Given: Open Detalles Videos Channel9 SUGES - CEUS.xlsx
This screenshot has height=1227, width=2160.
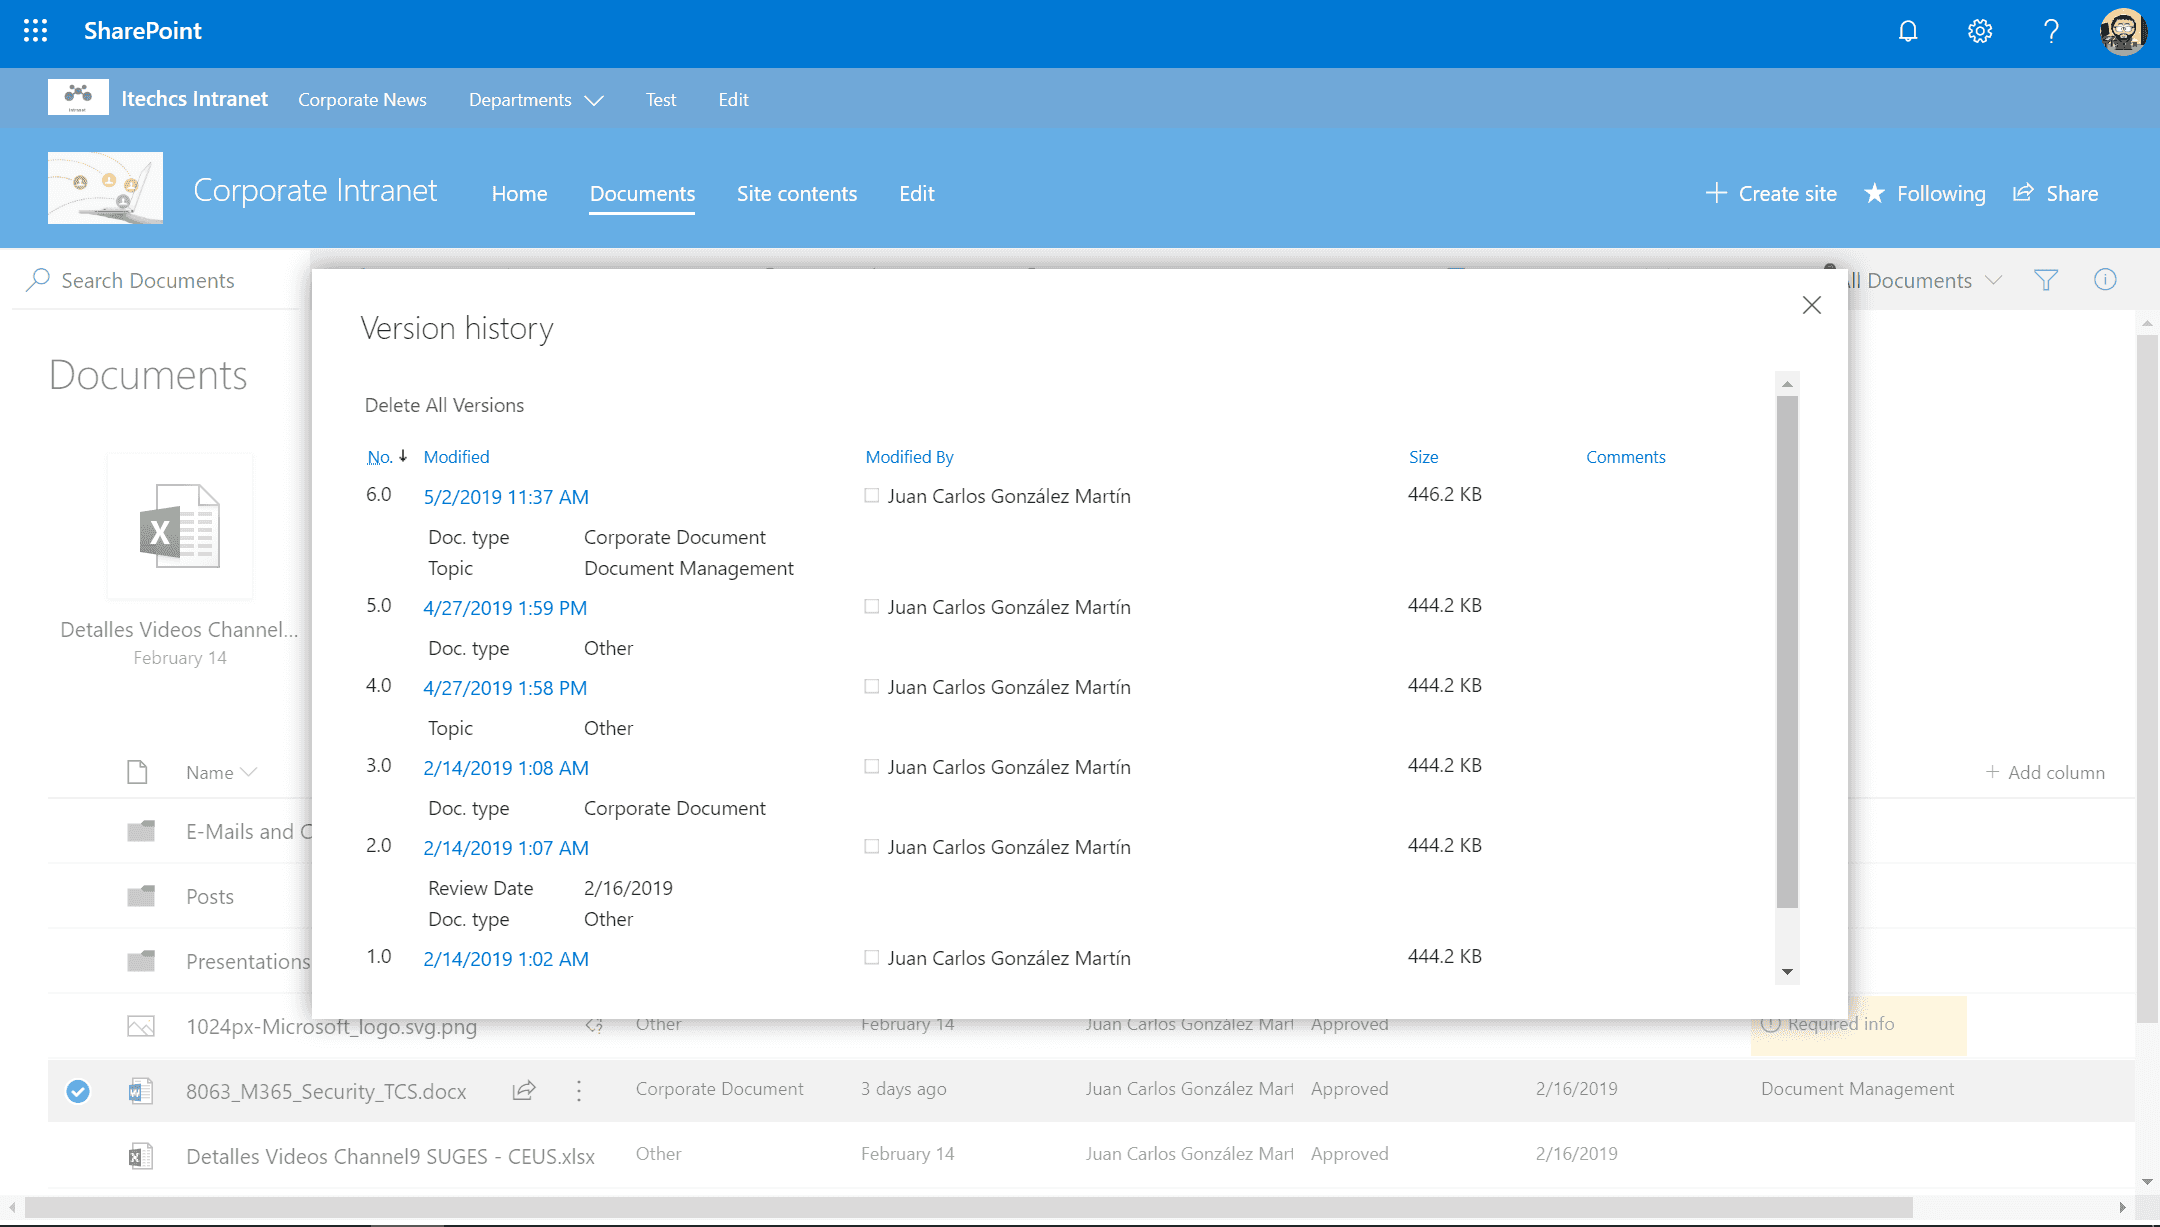Looking at the screenshot, I should coord(390,1156).
